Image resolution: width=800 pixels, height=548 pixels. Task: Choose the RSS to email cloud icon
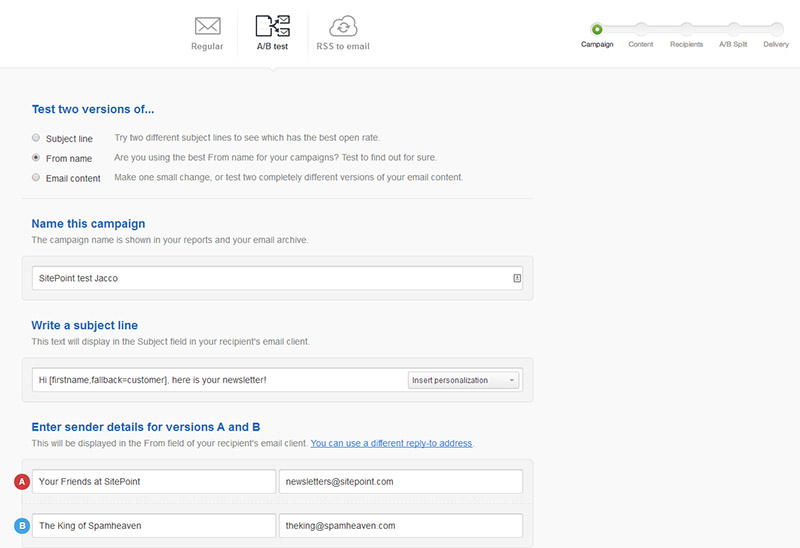(x=343, y=26)
